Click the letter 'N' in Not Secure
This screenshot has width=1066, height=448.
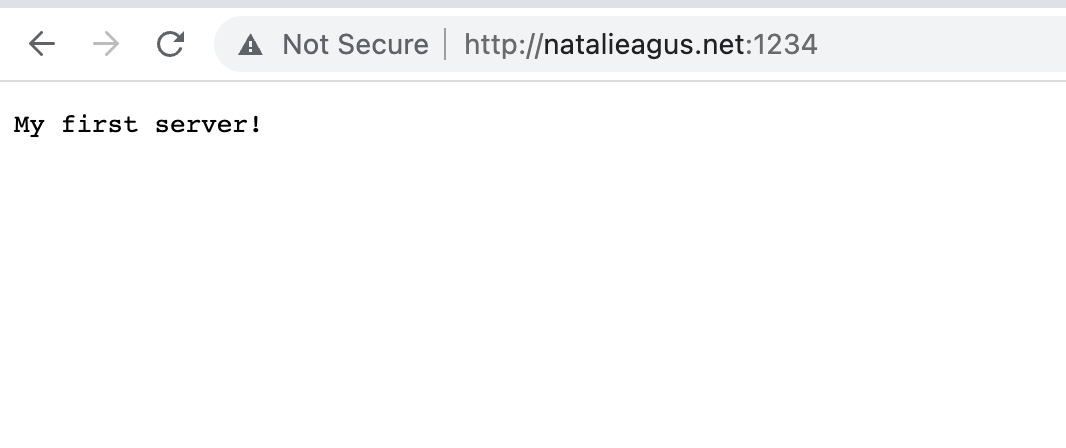point(293,45)
